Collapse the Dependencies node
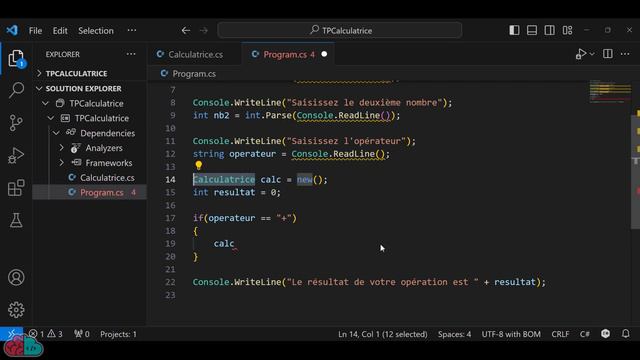Image resolution: width=640 pixels, height=360 pixels. 56,133
